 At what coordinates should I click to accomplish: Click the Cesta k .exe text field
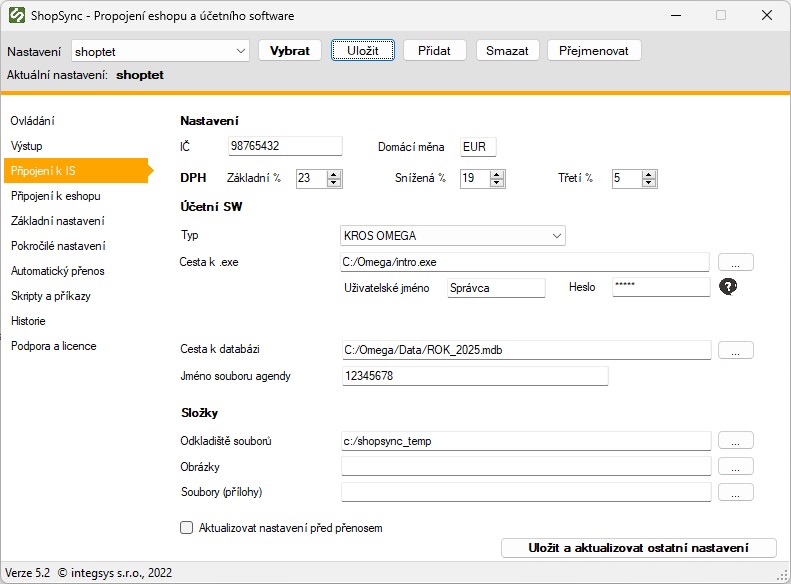click(x=525, y=262)
